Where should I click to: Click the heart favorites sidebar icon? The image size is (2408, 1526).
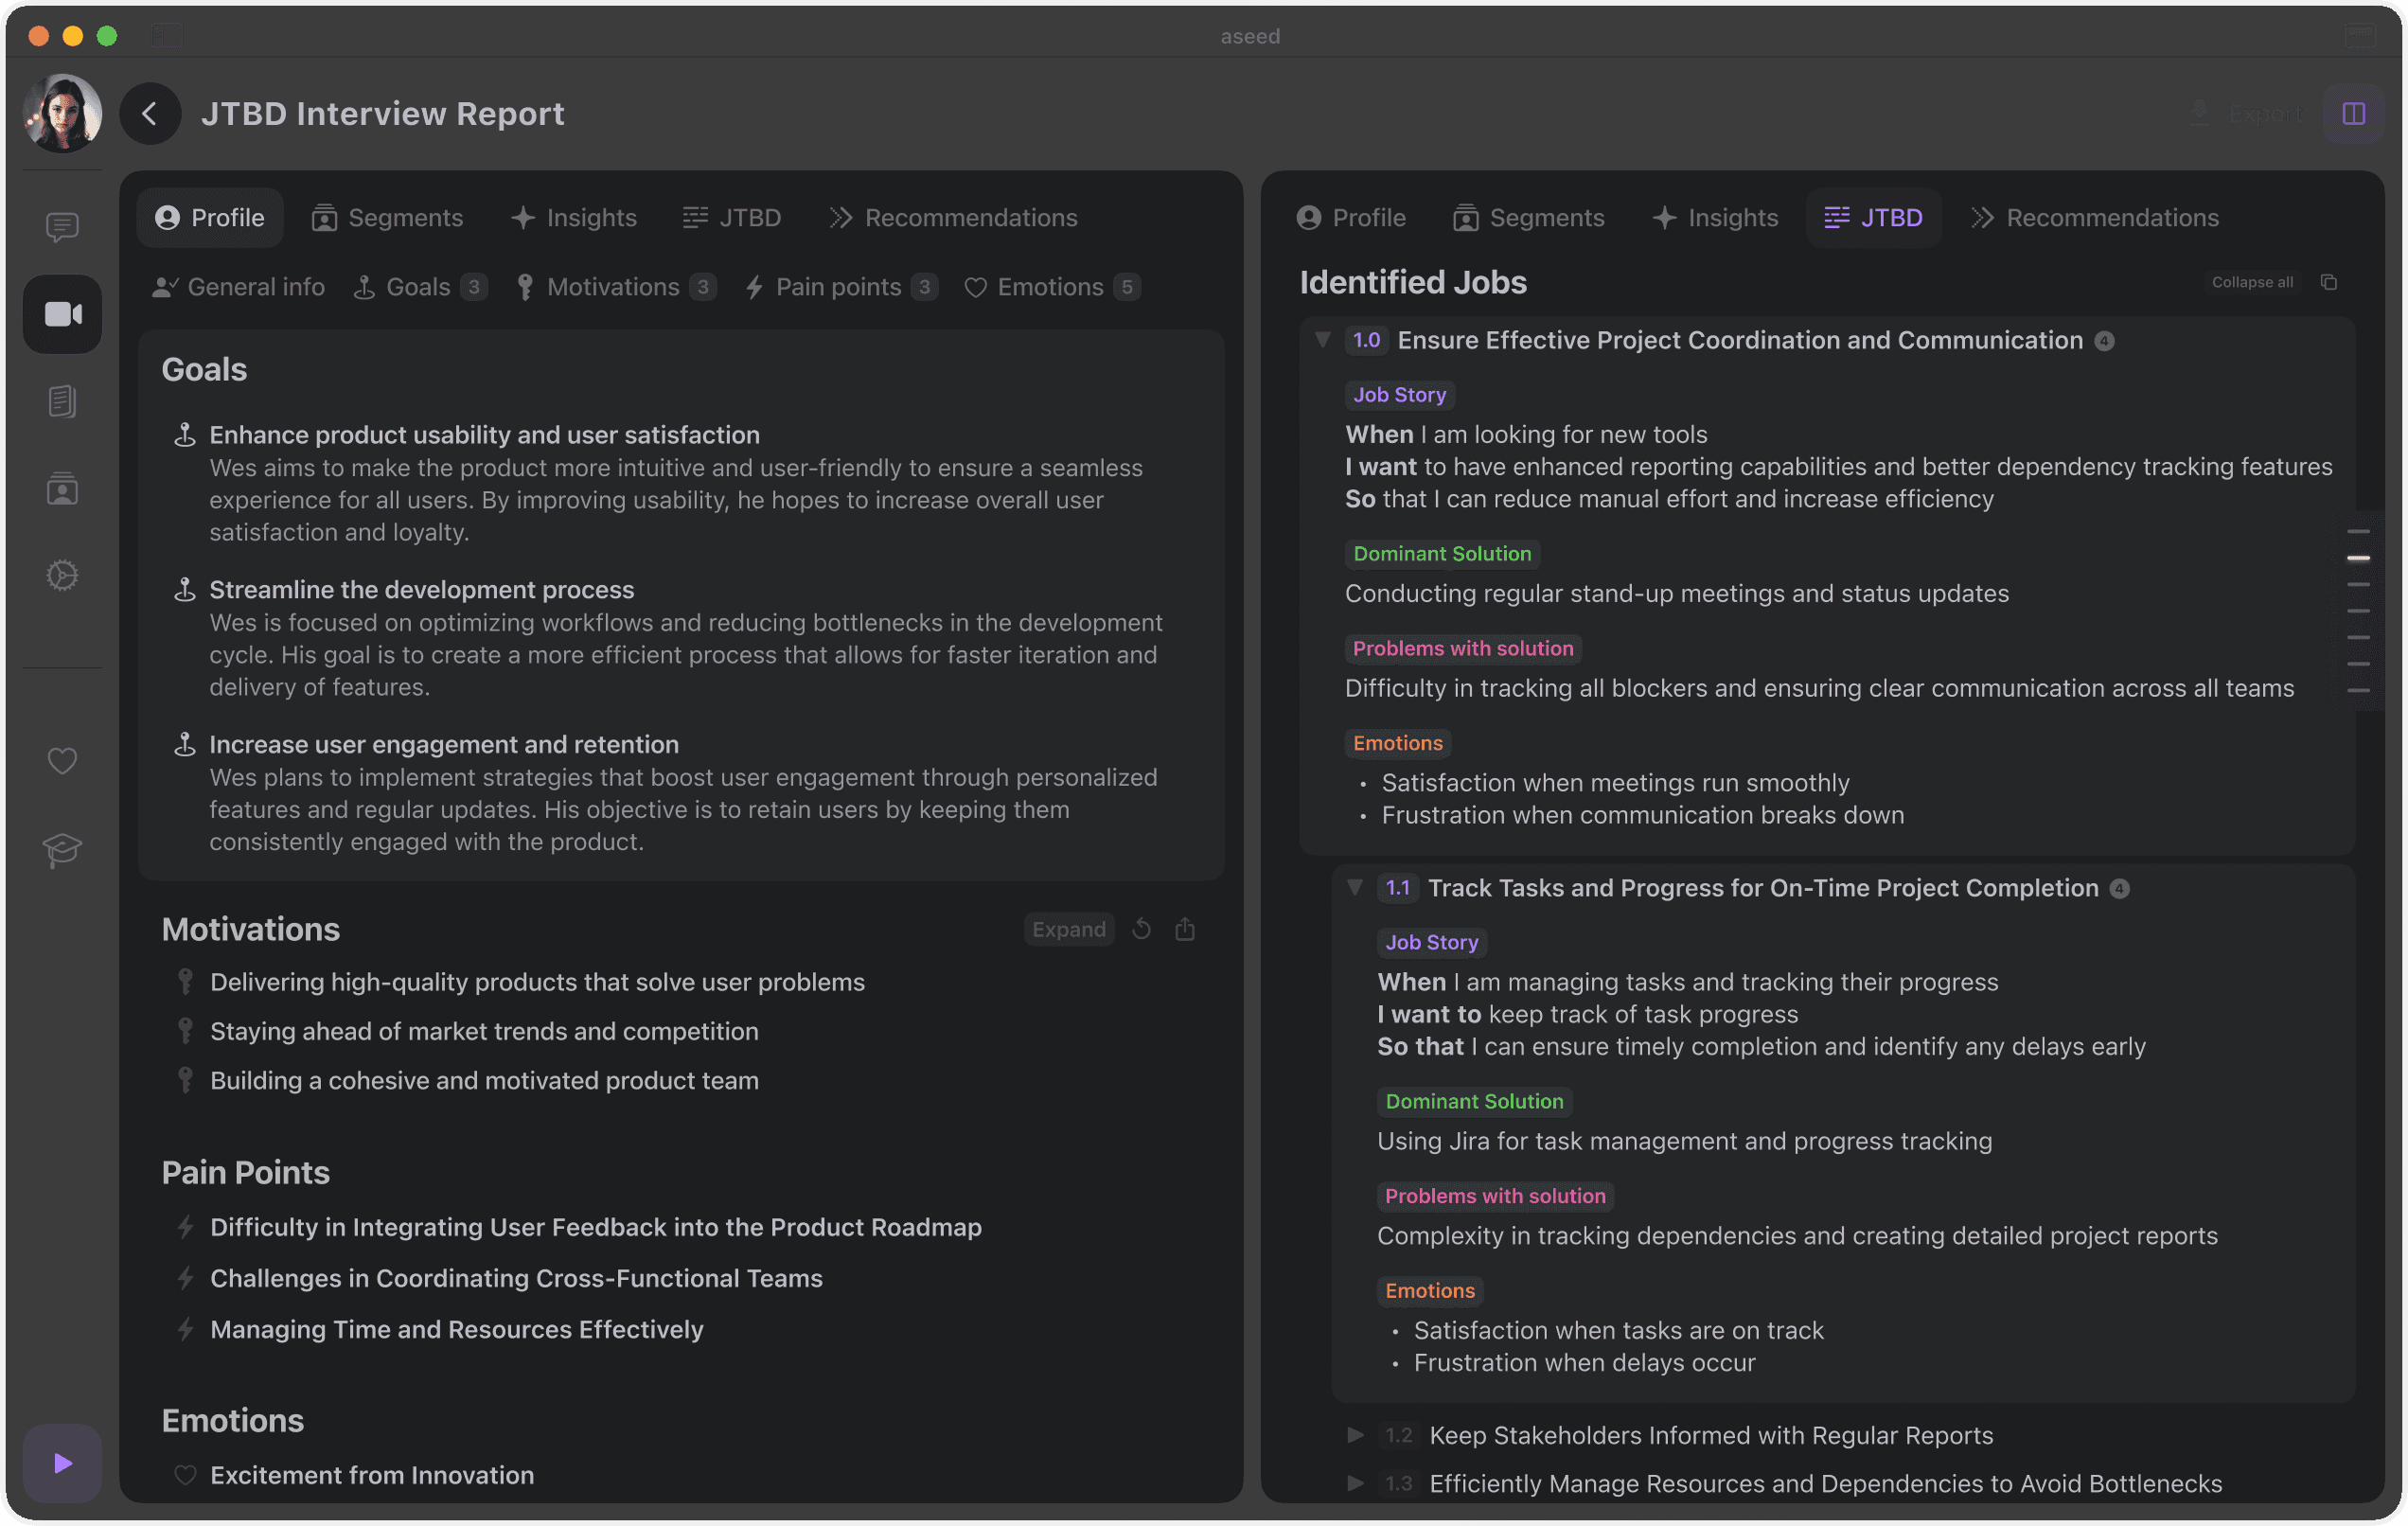point(62,761)
